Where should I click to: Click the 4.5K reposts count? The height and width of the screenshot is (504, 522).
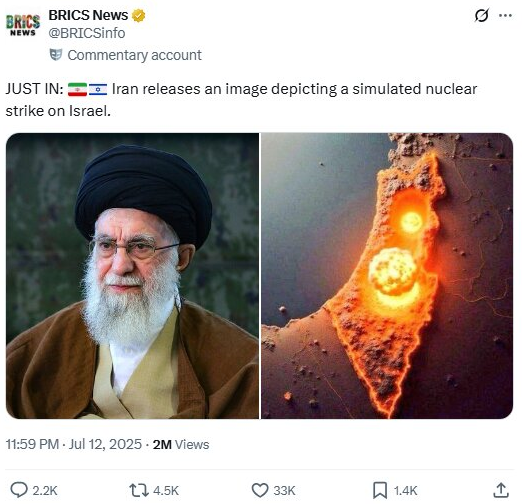(x=166, y=491)
